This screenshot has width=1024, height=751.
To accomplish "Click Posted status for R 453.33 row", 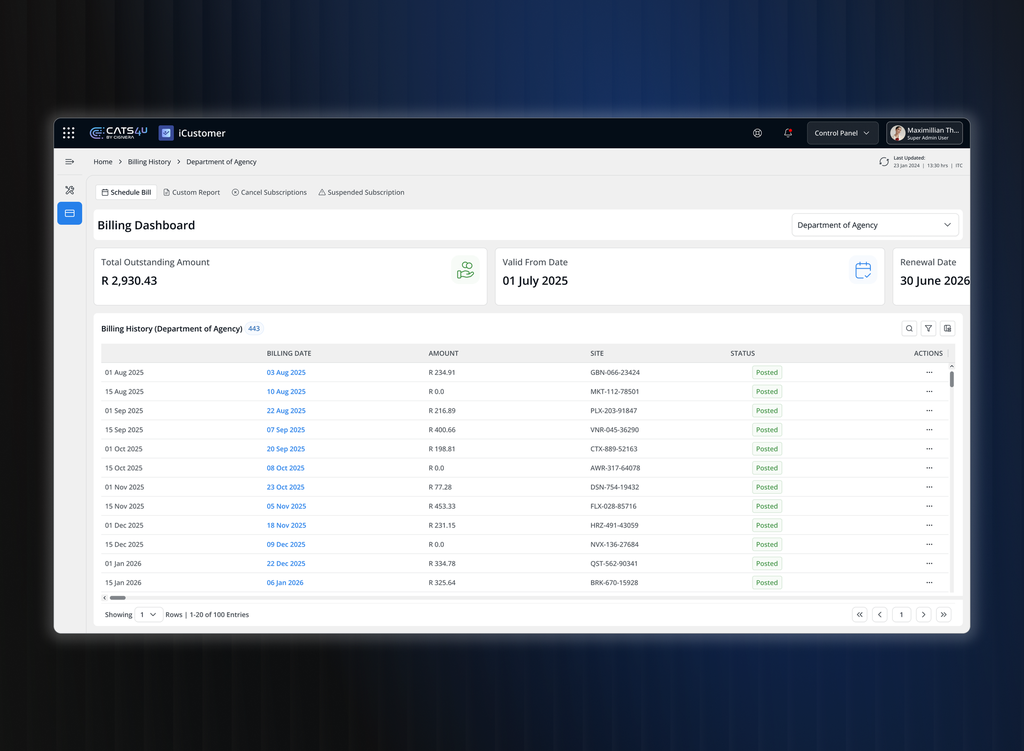I will point(767,506).
